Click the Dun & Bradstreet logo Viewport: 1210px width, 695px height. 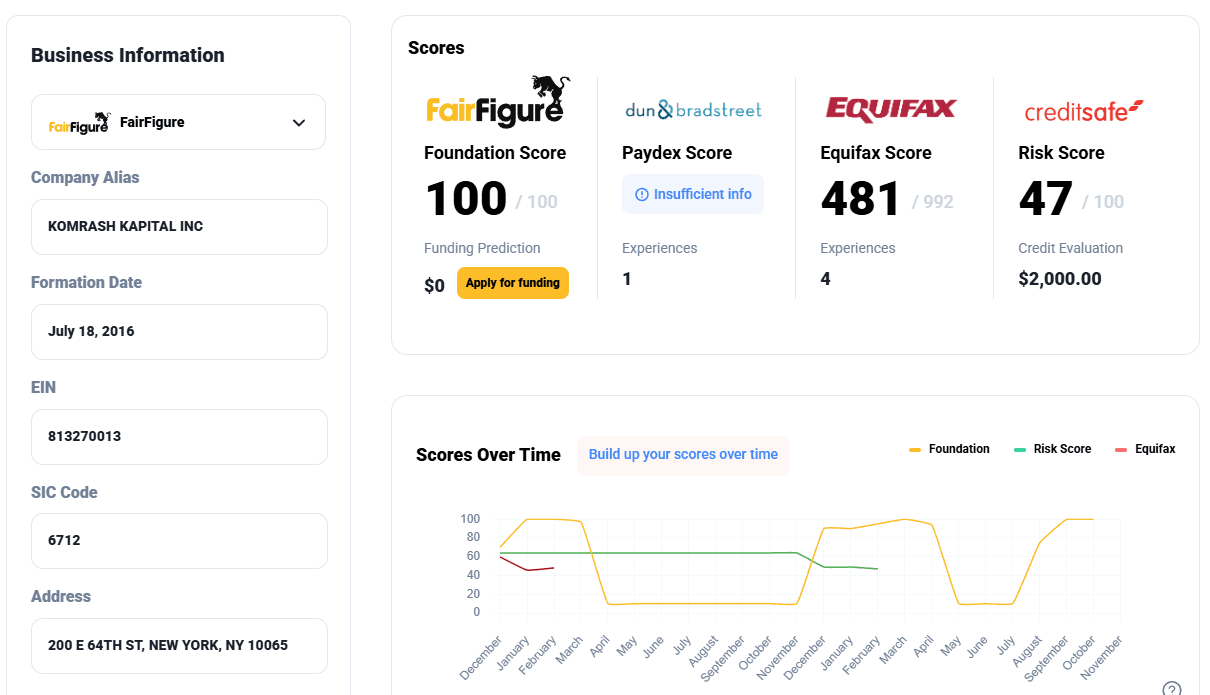tap(692, 110)
